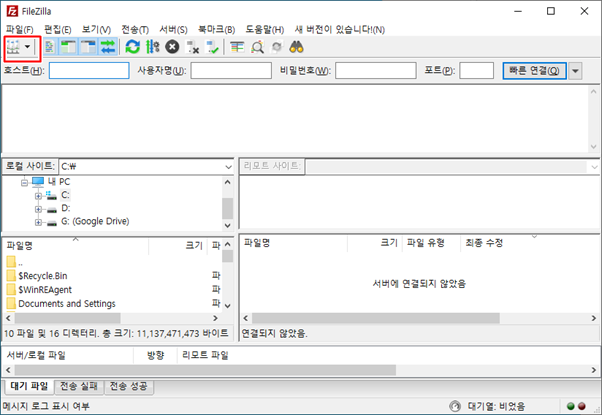Click the 사용자명 input field
This screenshot has width=602, height=415.
(x=231, y=71)
